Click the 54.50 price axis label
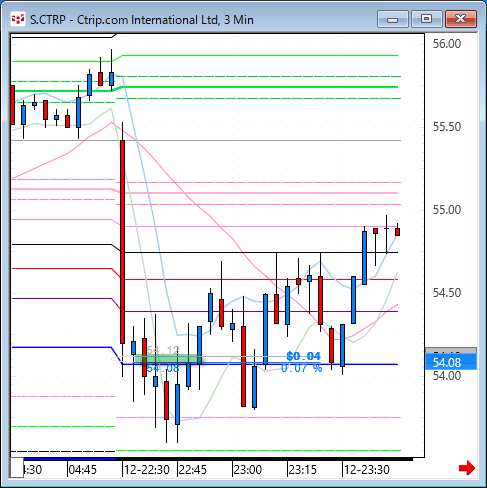Screen dimensions: 487x488 pyautogui.click(x=447, y=293)
